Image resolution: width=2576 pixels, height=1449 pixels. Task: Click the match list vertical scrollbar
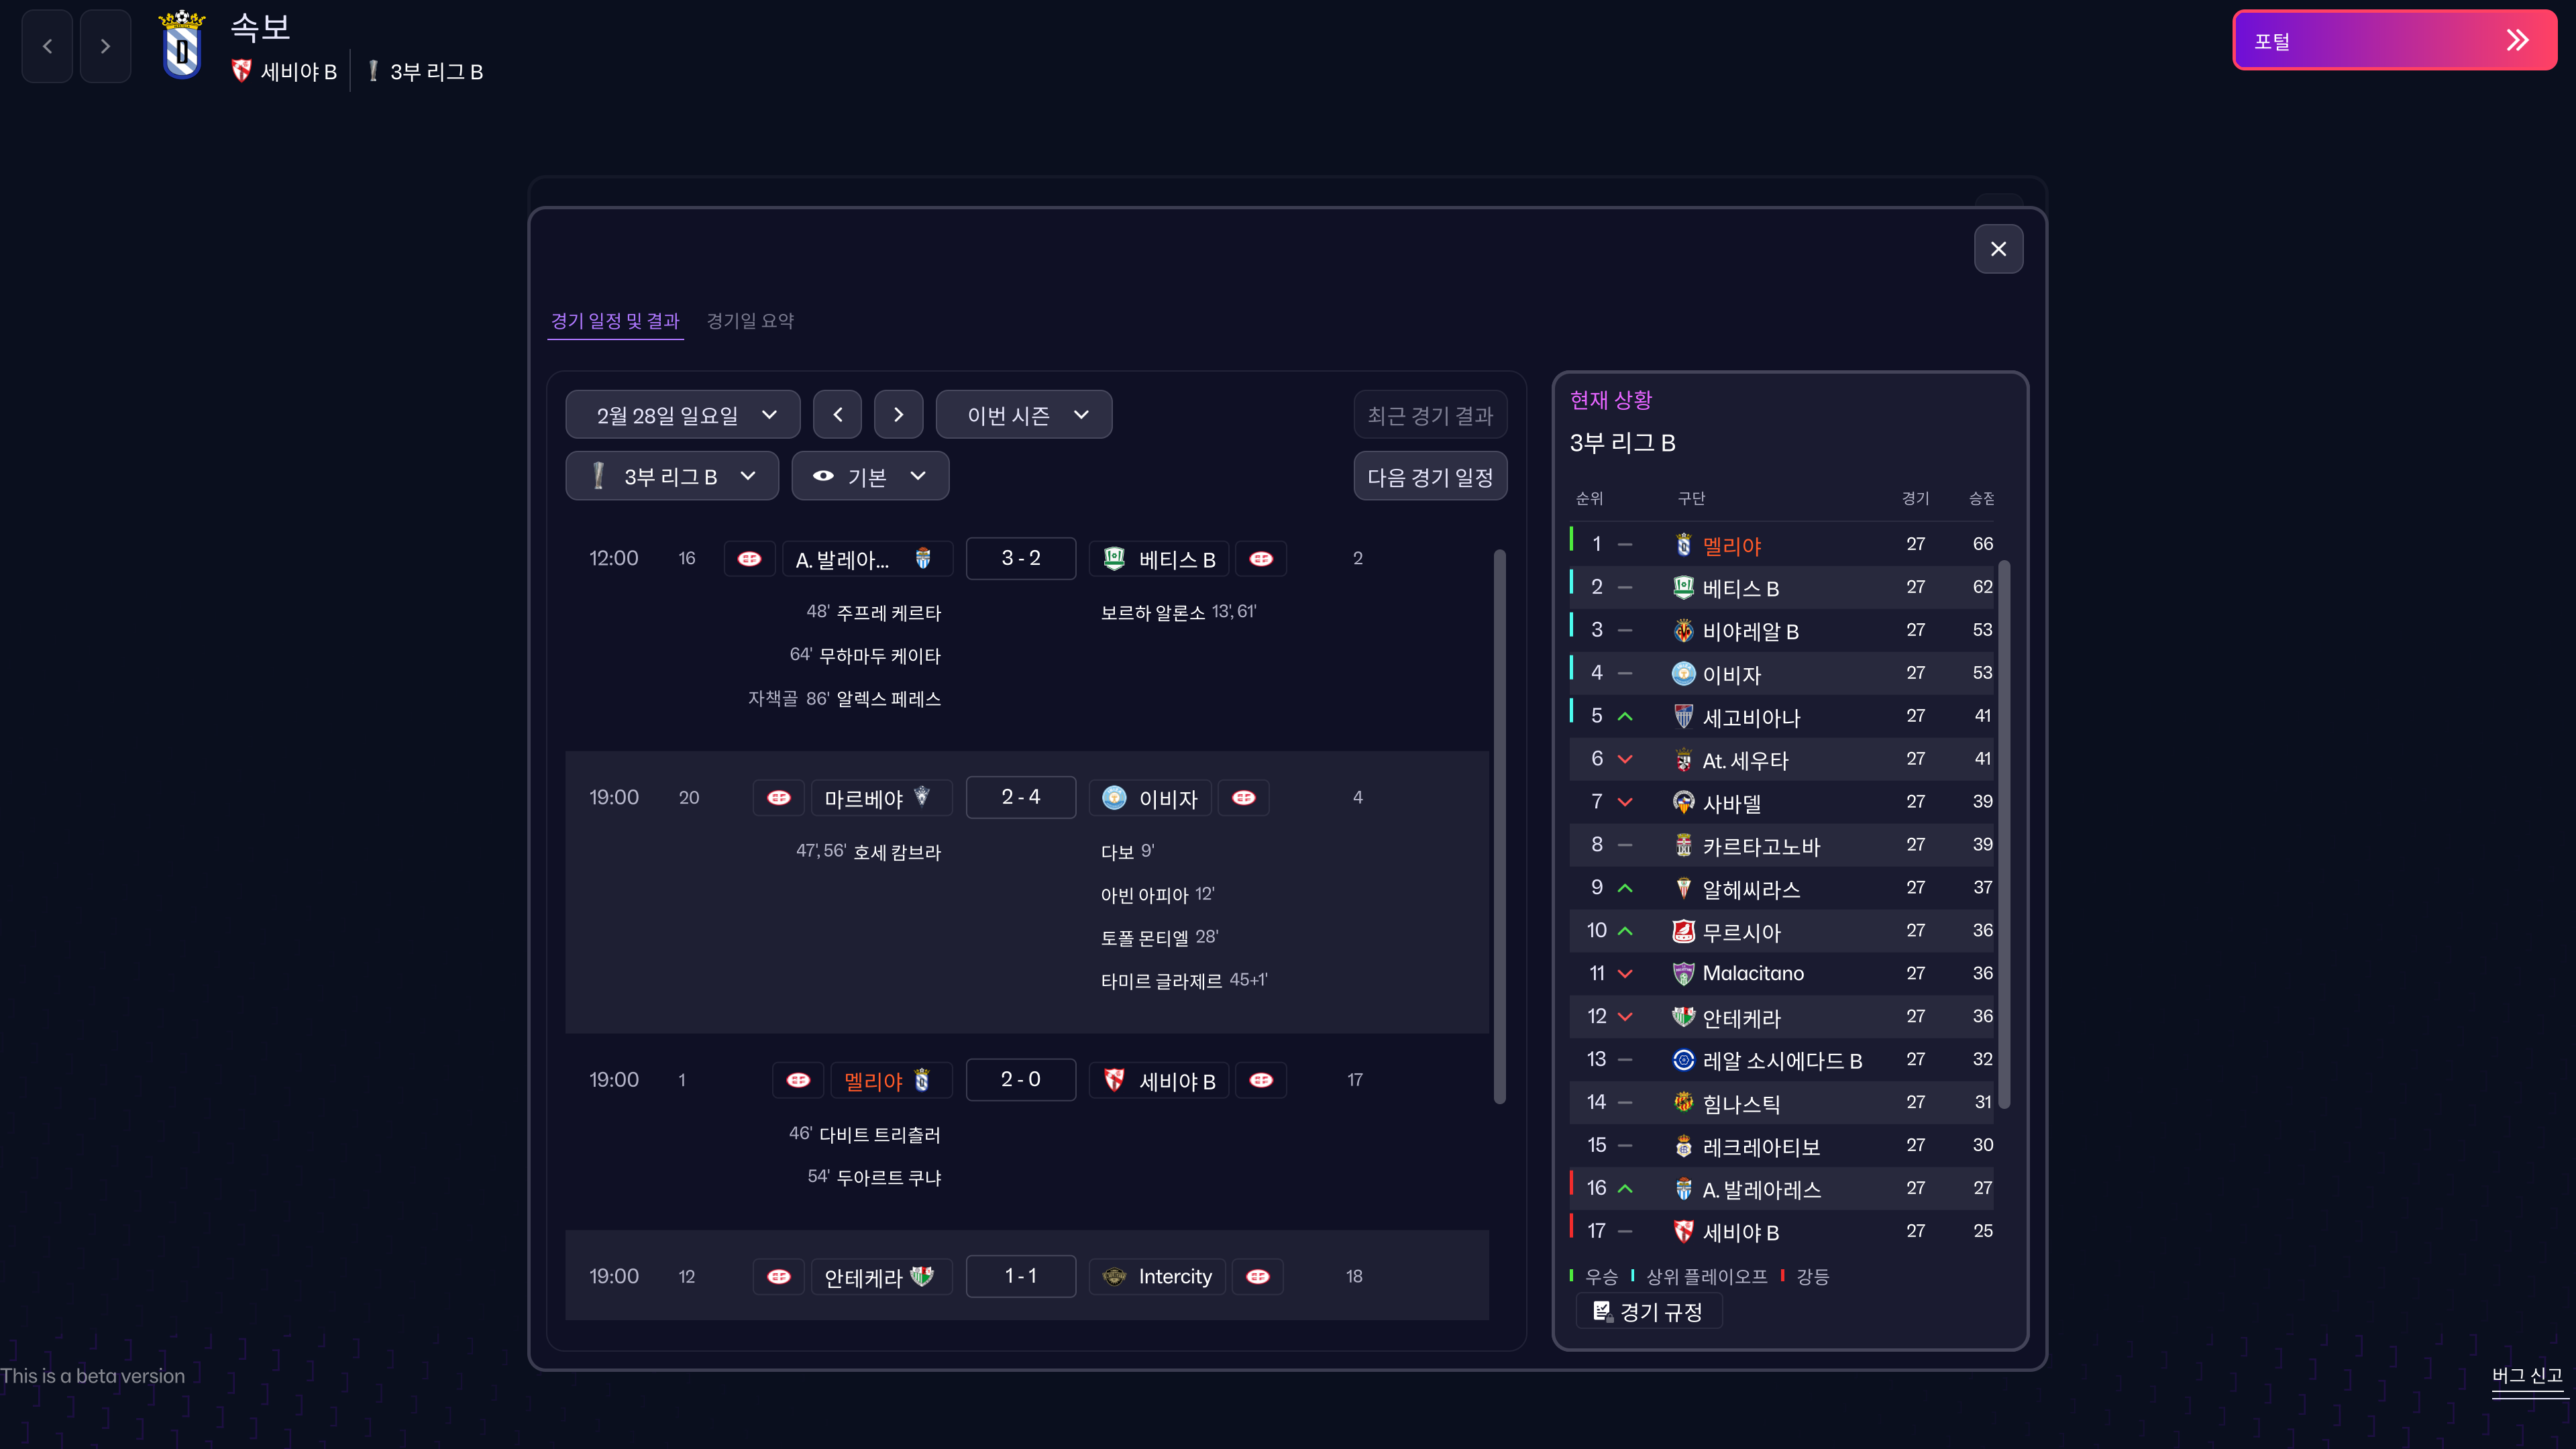[x=1499, y=825]
